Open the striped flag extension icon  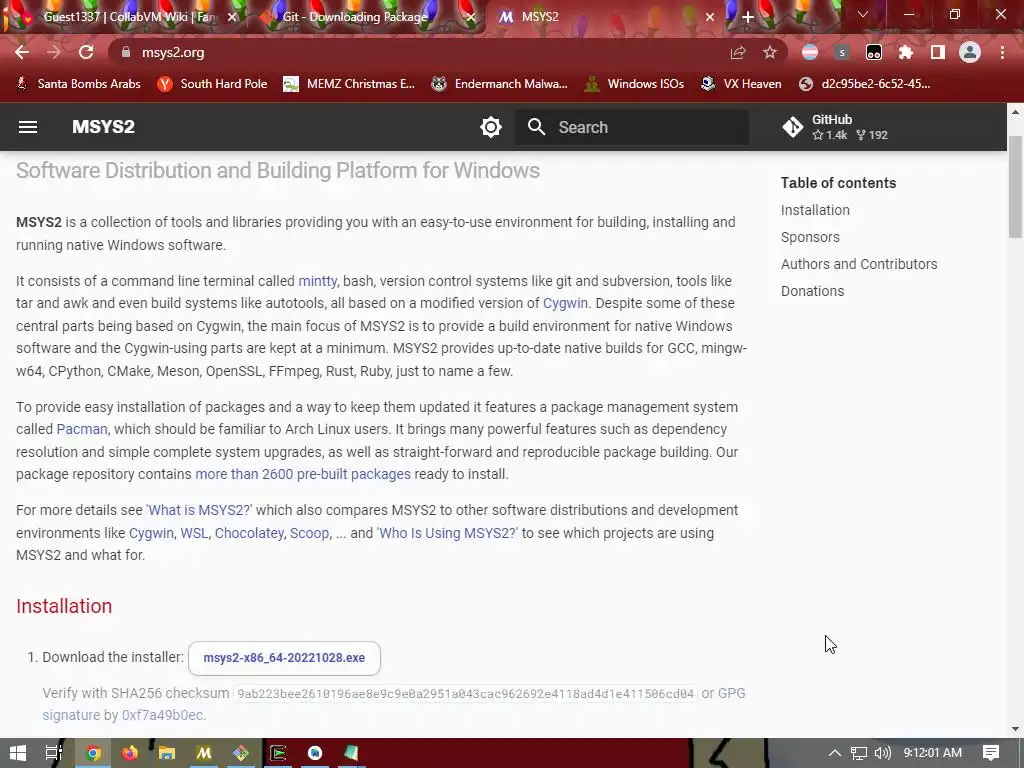[810, 52]
